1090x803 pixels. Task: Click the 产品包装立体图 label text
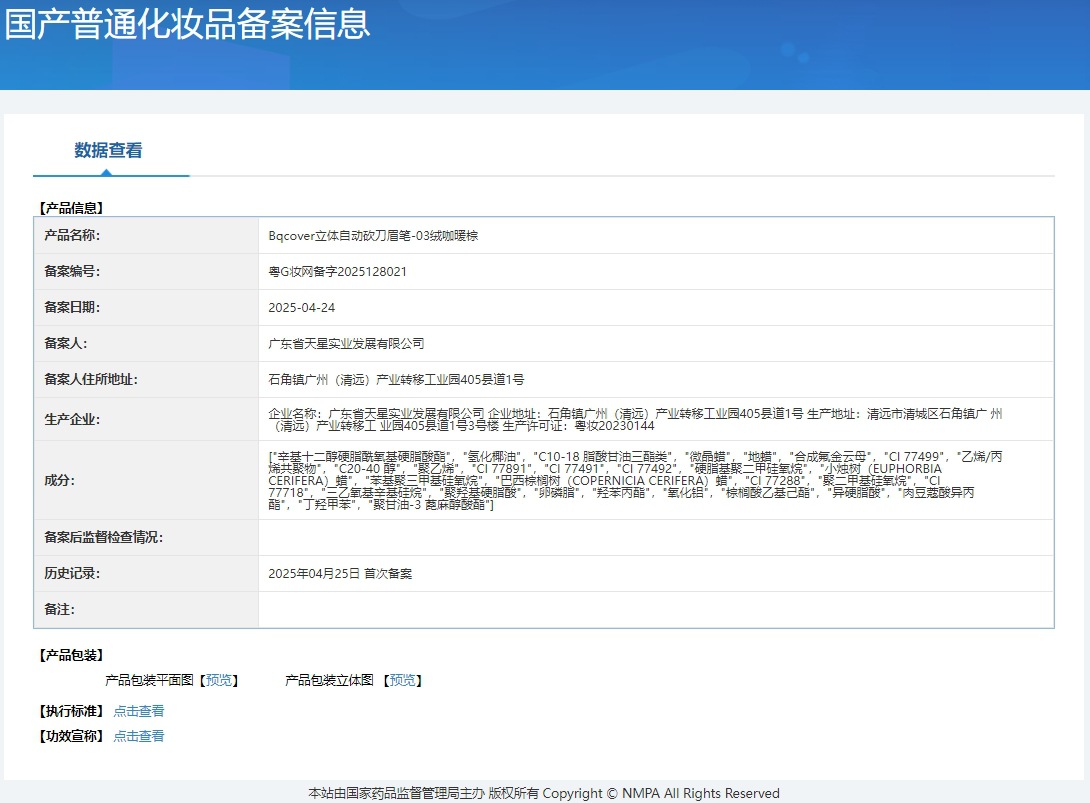(x=330, y=680)
